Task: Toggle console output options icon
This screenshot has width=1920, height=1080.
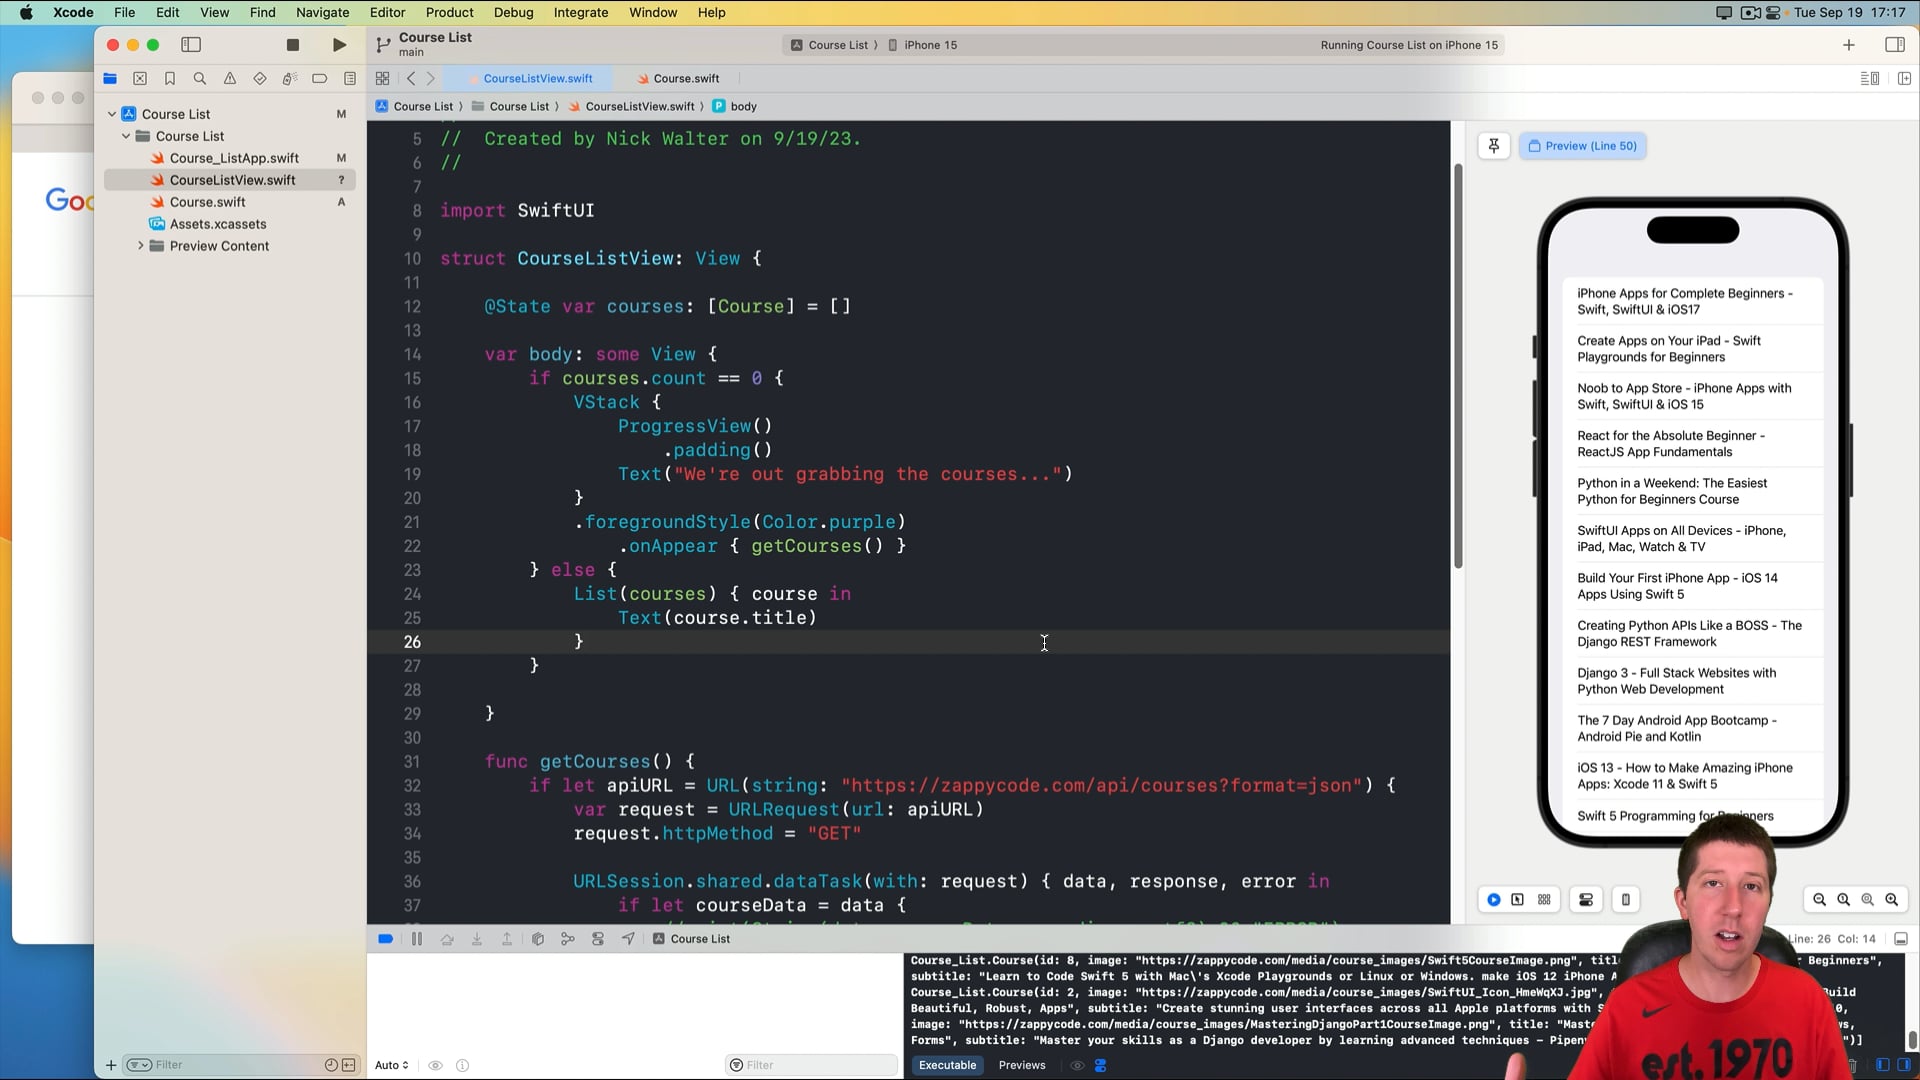Action: click(x=1101, y=1066)
